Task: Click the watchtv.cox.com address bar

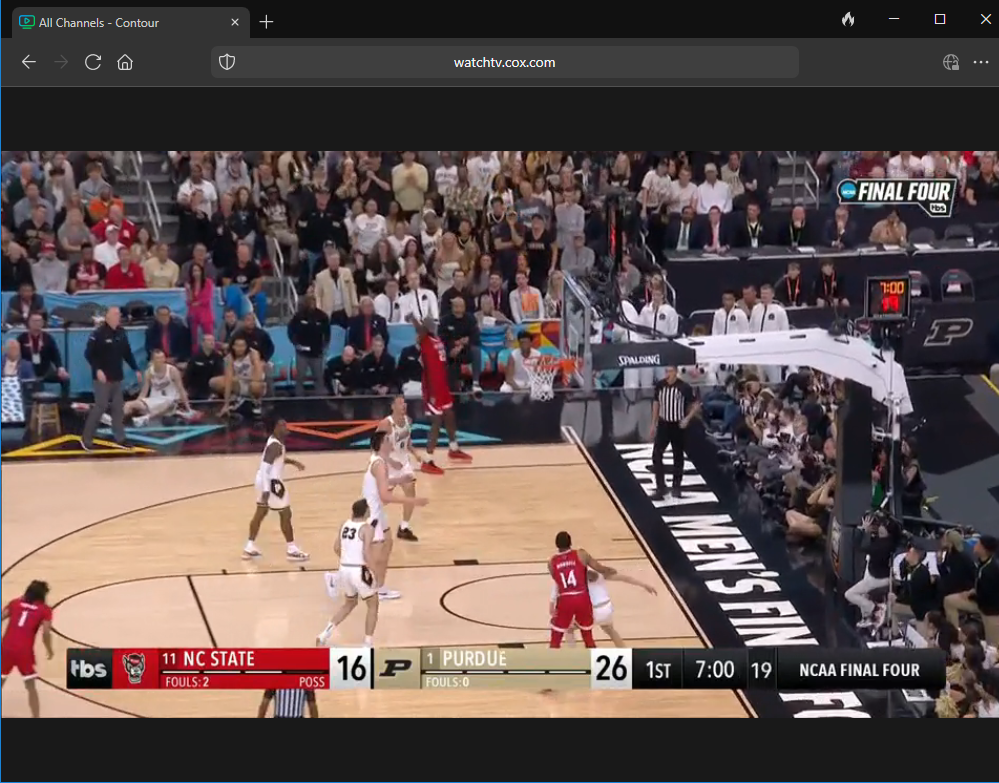Action: coord(505,62)
